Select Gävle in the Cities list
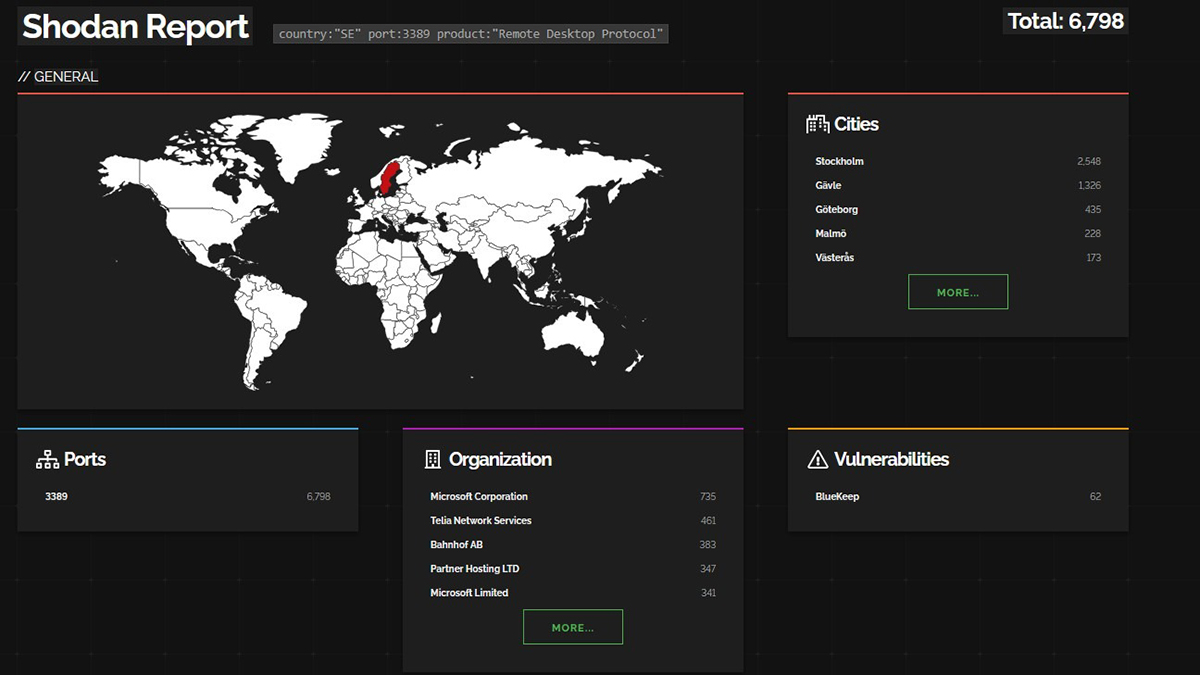Image resolution: width=1200 pixels, height=675 pixels. click(828, 185)
